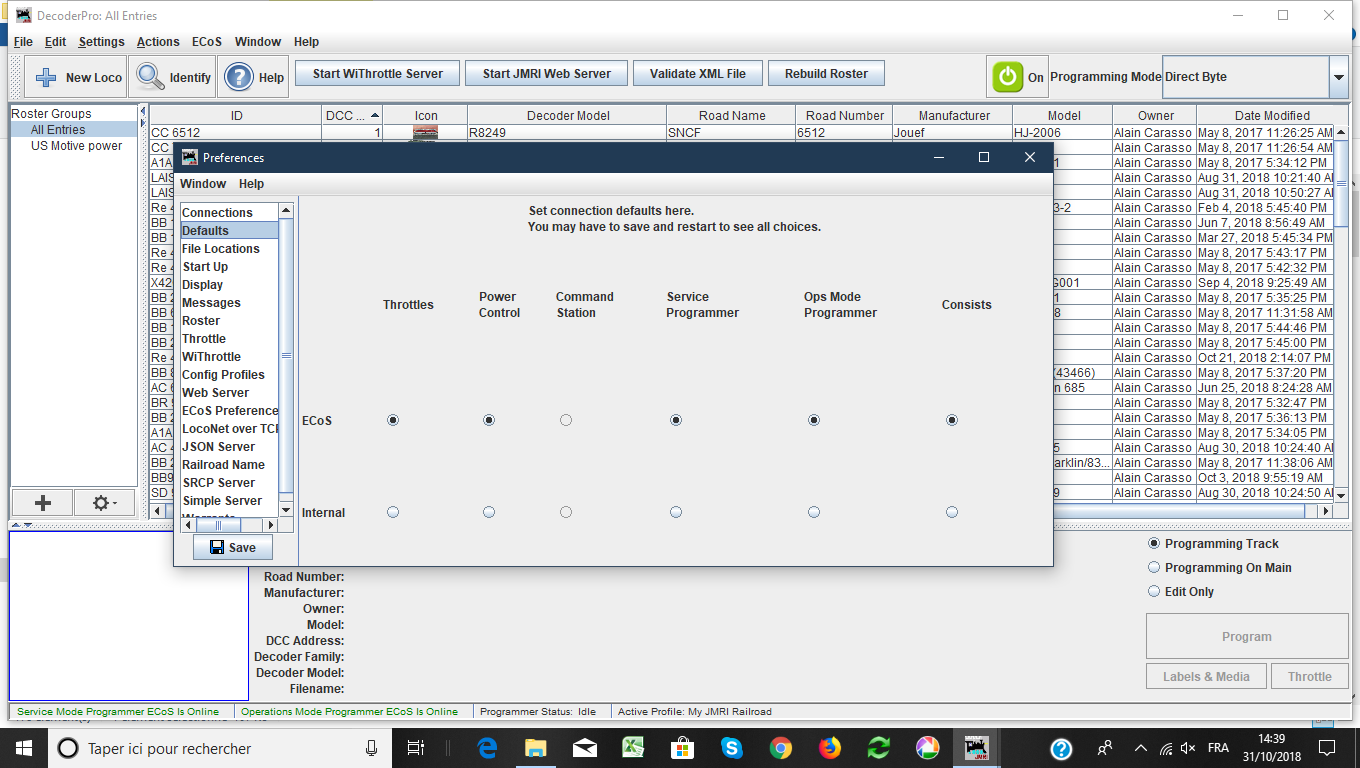Click Start JMRI Web Server button
1360x768 pixels.
pos(547,73)
